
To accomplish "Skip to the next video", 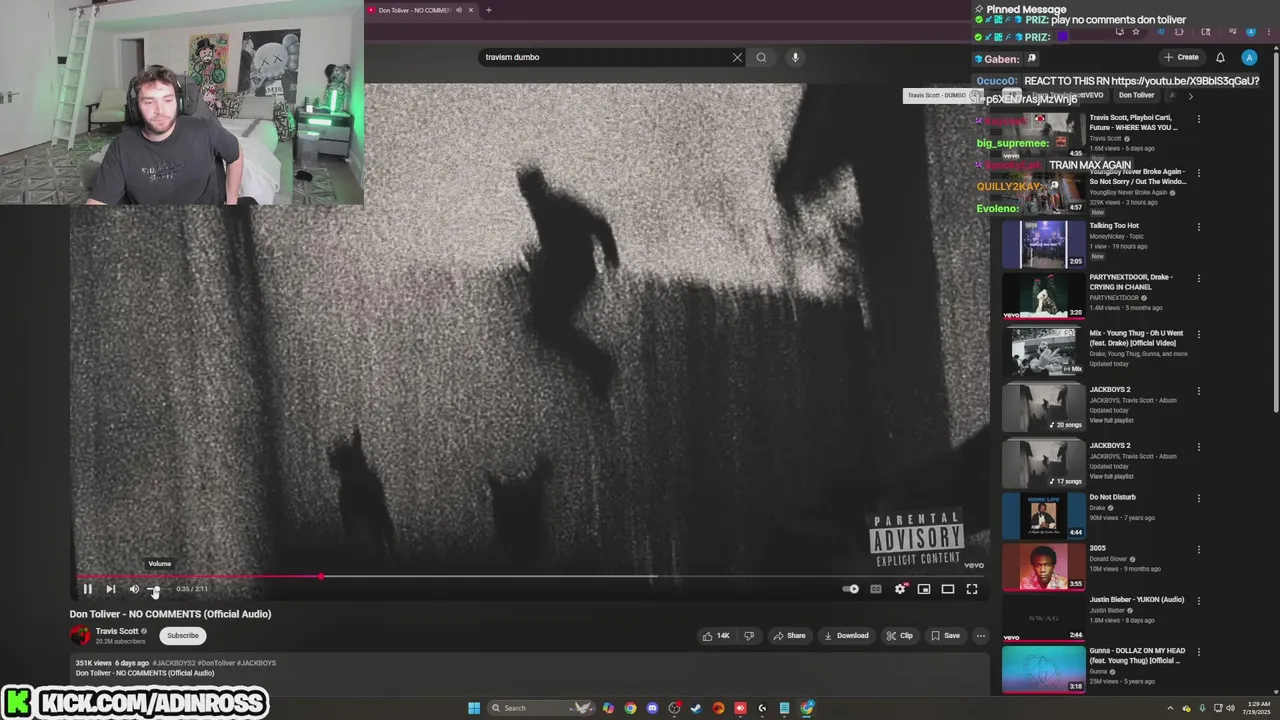I will pyautogui.click(x=111, y=589).
